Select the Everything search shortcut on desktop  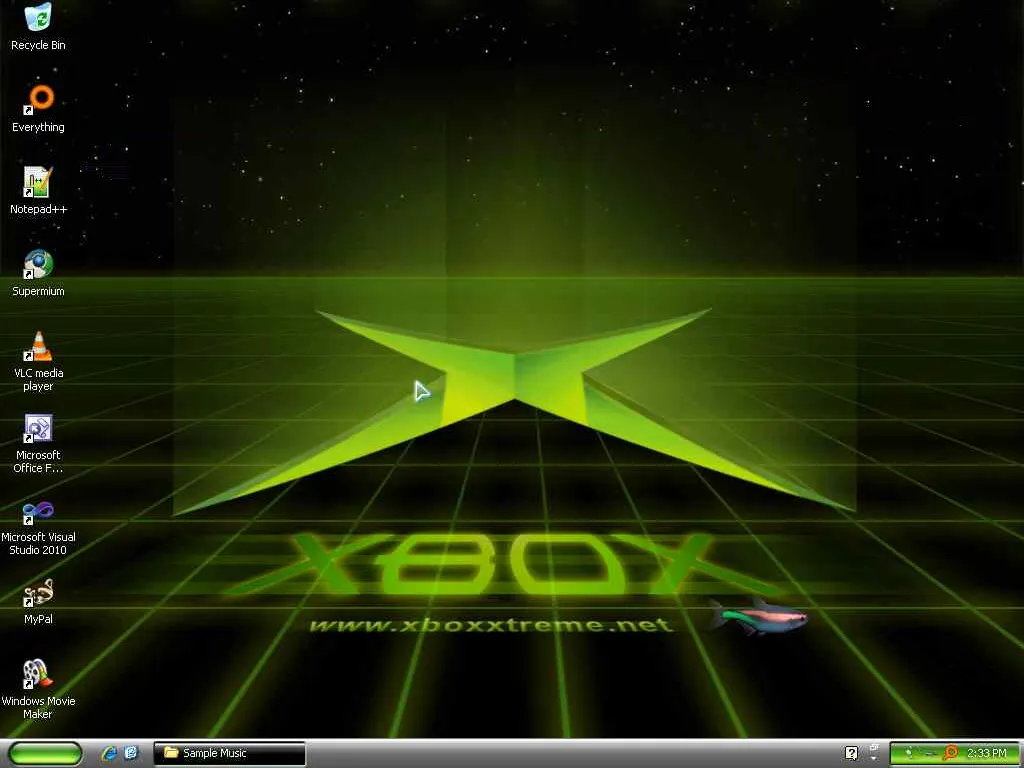click(38, 108)
